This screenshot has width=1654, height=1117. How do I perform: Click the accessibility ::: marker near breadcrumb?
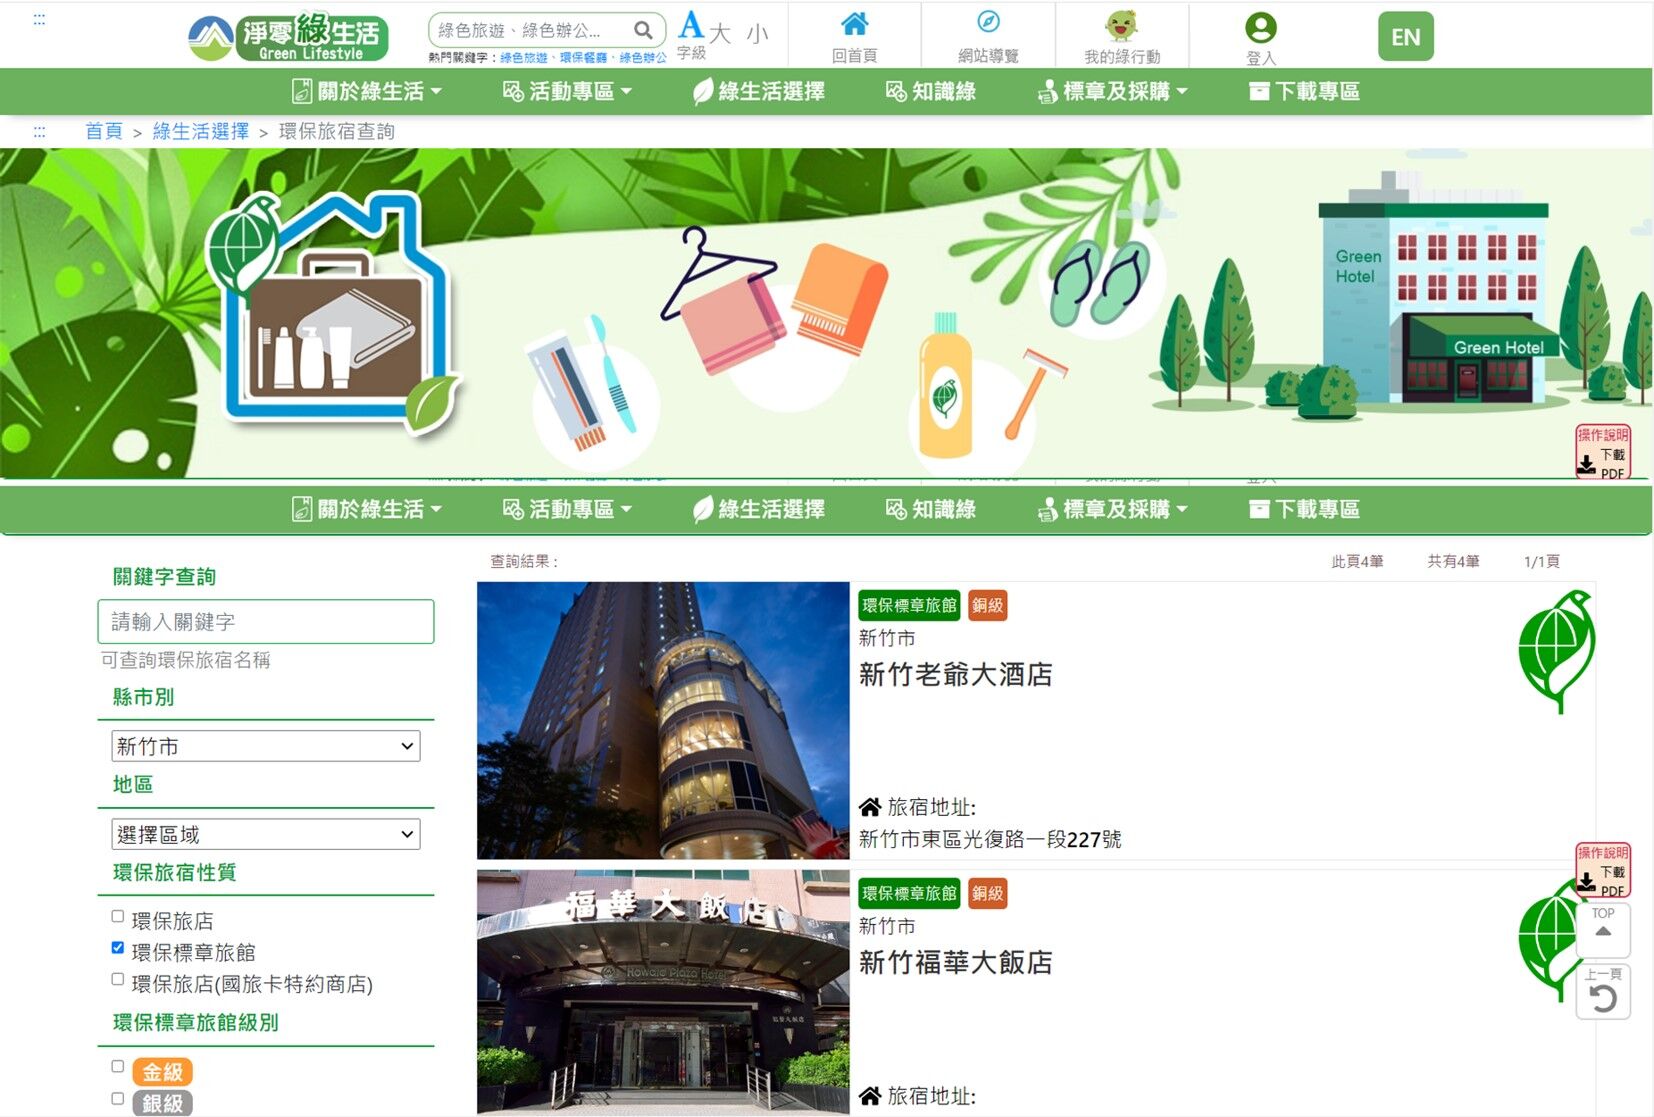tap(39, 131)
